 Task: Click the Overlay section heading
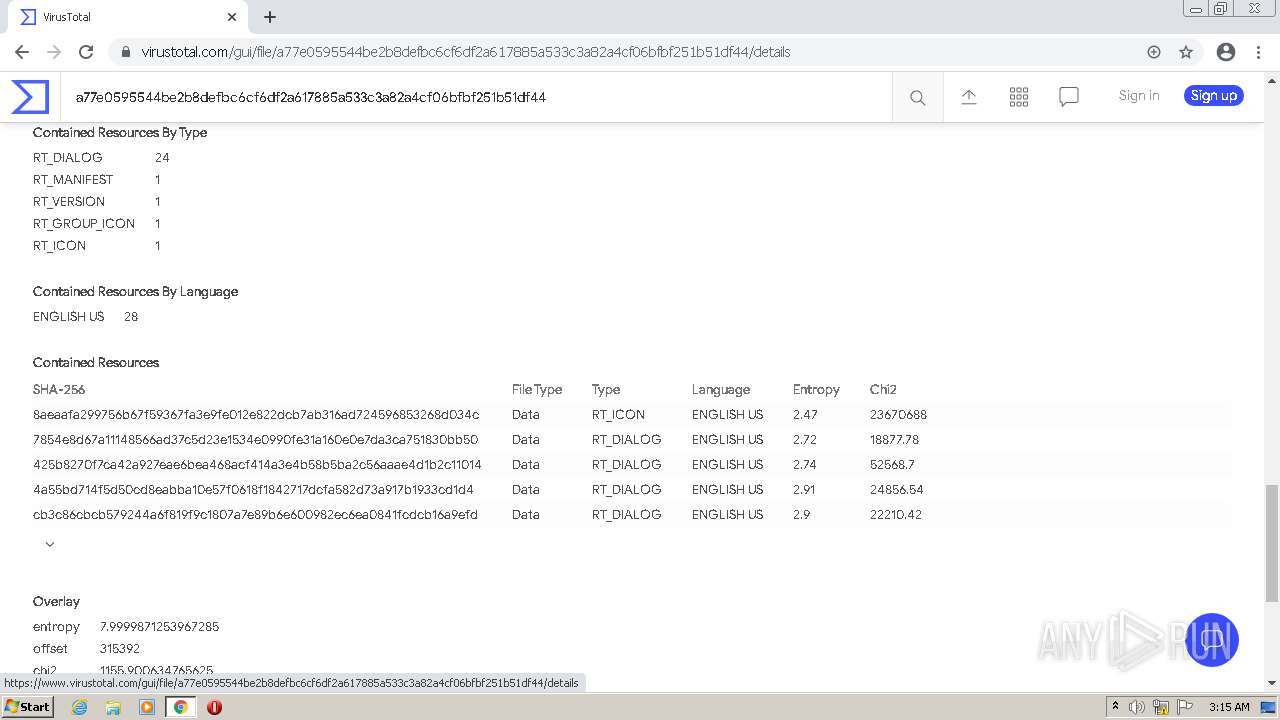[56, 602]
